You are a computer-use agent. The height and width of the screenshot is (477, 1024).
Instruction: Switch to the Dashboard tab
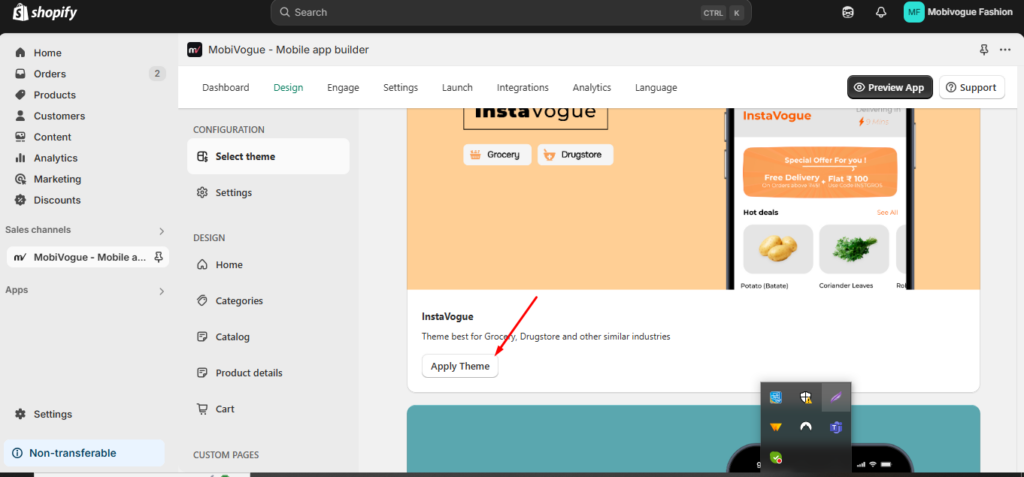(x=225, y=88)
